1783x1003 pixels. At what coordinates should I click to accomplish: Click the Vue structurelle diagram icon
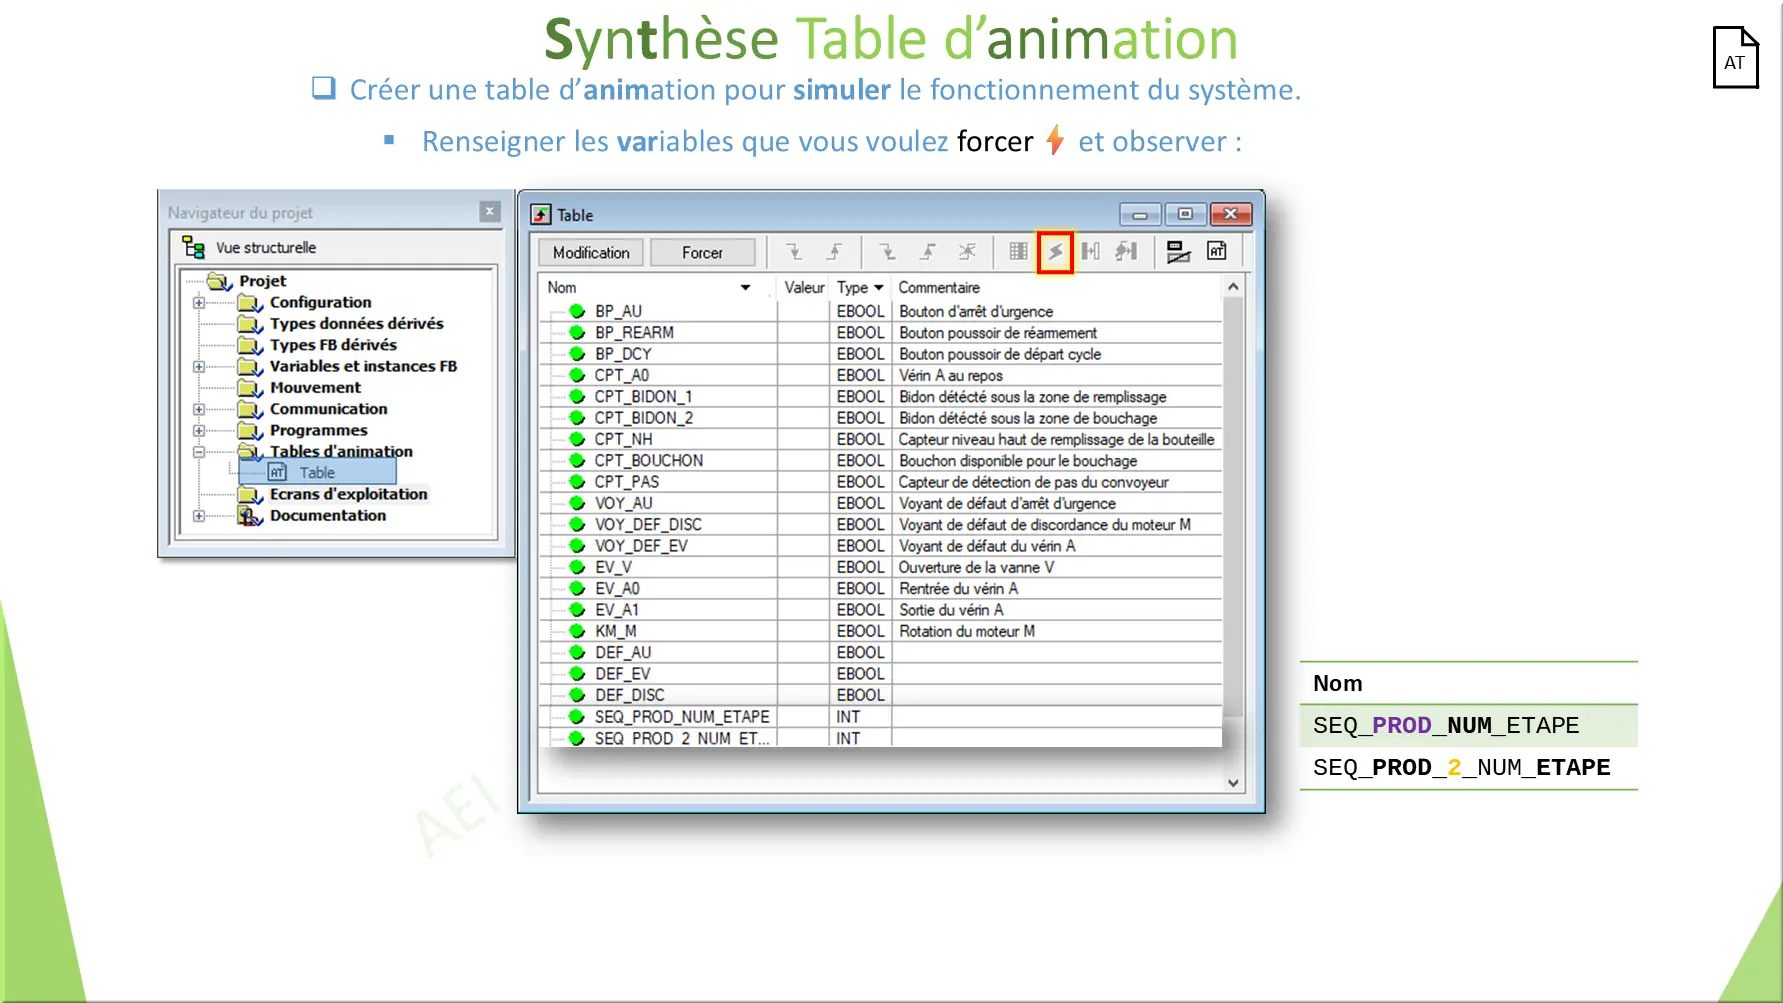pos(192,247)
